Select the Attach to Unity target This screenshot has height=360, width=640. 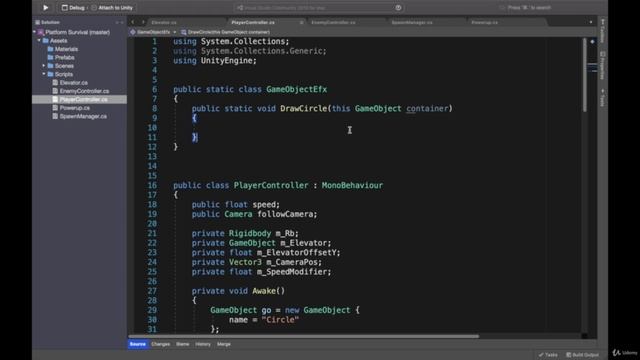click(112, 8)
